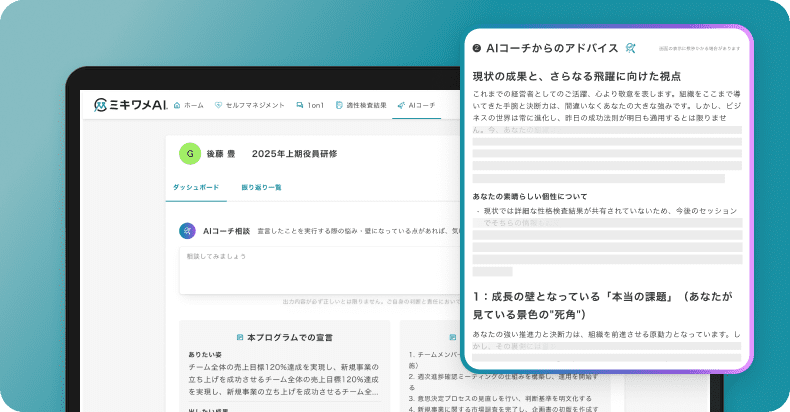
Task: Click the あなたの素晴らしい個性について subheading
Action: [x=530, y=196]
